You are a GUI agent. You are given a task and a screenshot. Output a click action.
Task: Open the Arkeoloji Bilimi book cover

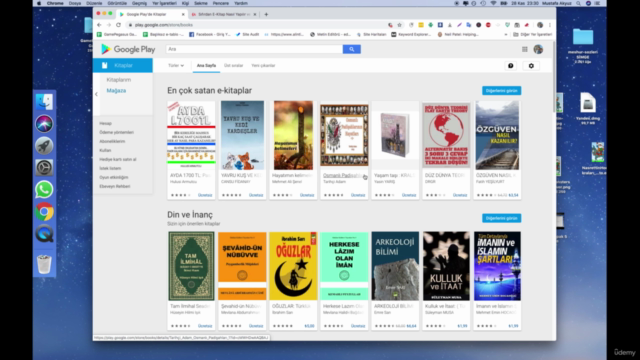pyautogui.click(x=395, y=266)
